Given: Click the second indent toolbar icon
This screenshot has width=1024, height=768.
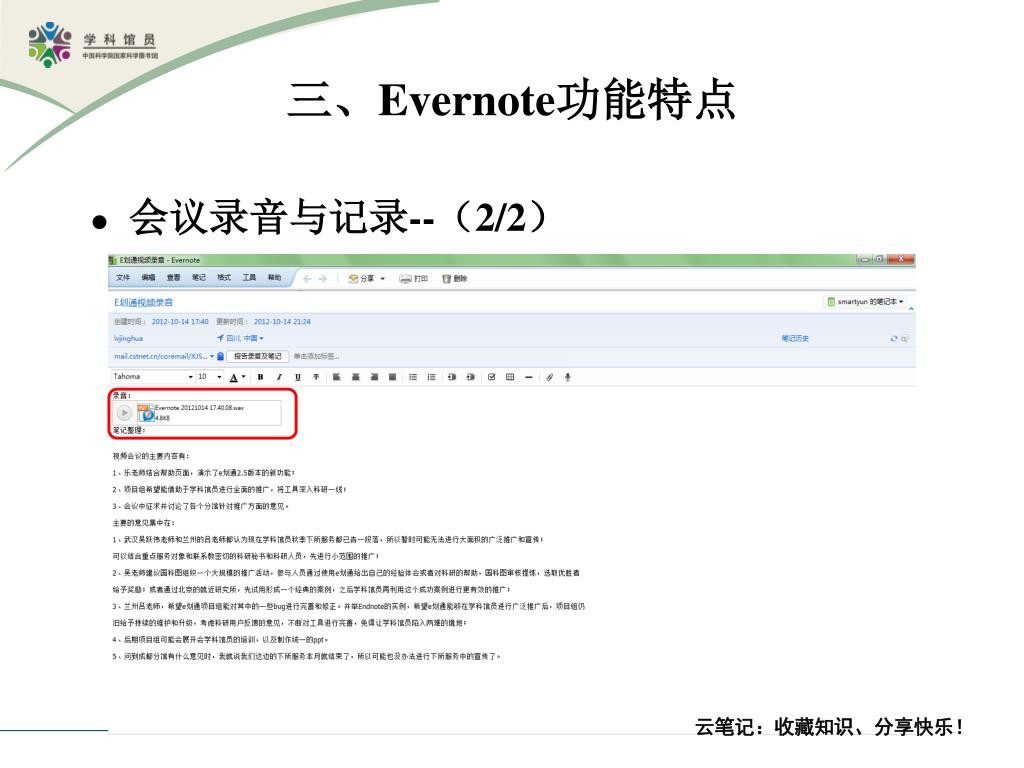Looking at the screenshot, I should click(x=470, y=377).
